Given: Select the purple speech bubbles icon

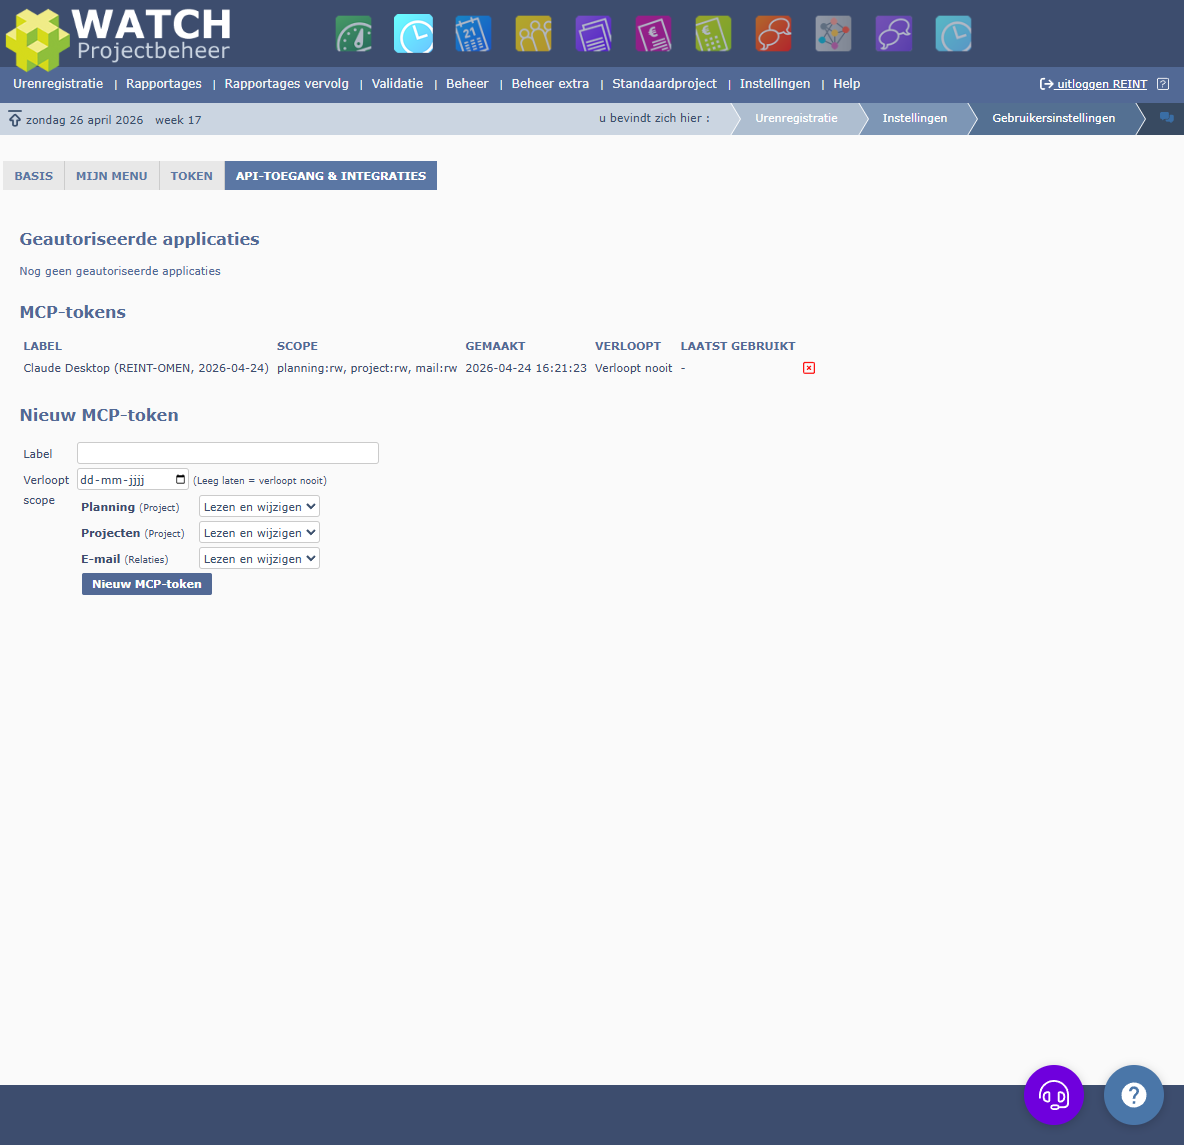Looking at the screenshot, I should click(x=893, y=33).
